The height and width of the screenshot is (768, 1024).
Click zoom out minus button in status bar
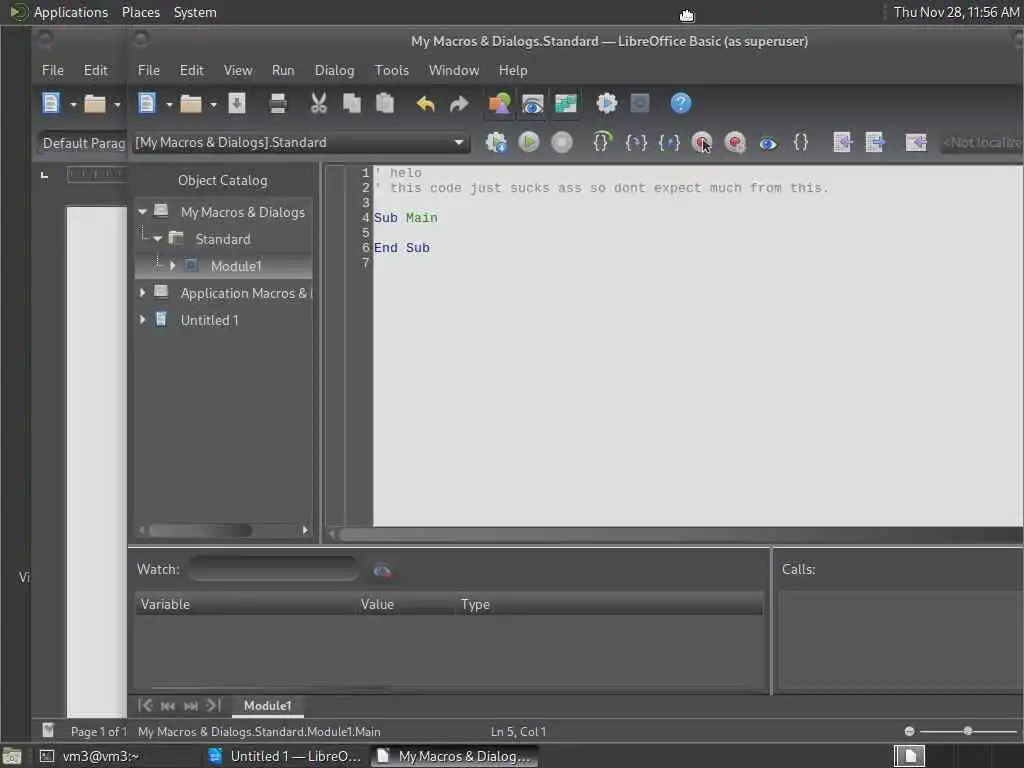point(909,731)
